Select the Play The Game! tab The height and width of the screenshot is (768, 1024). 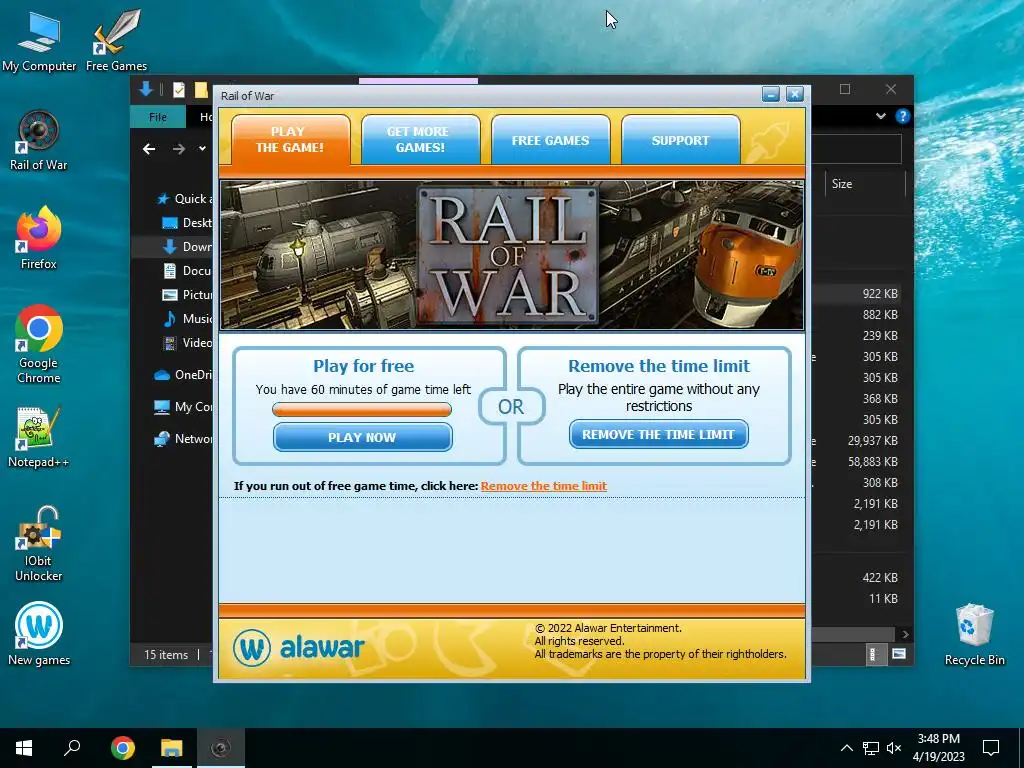(x=290, y=140)
